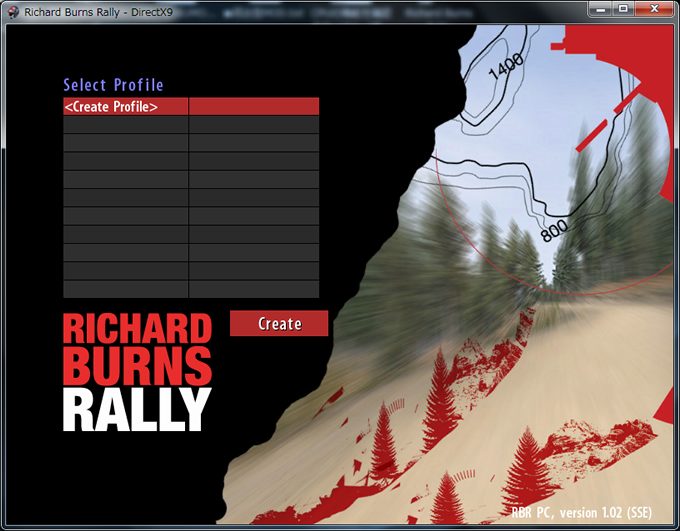Click the red cell right of <Create Profile>

click(254, 106)
